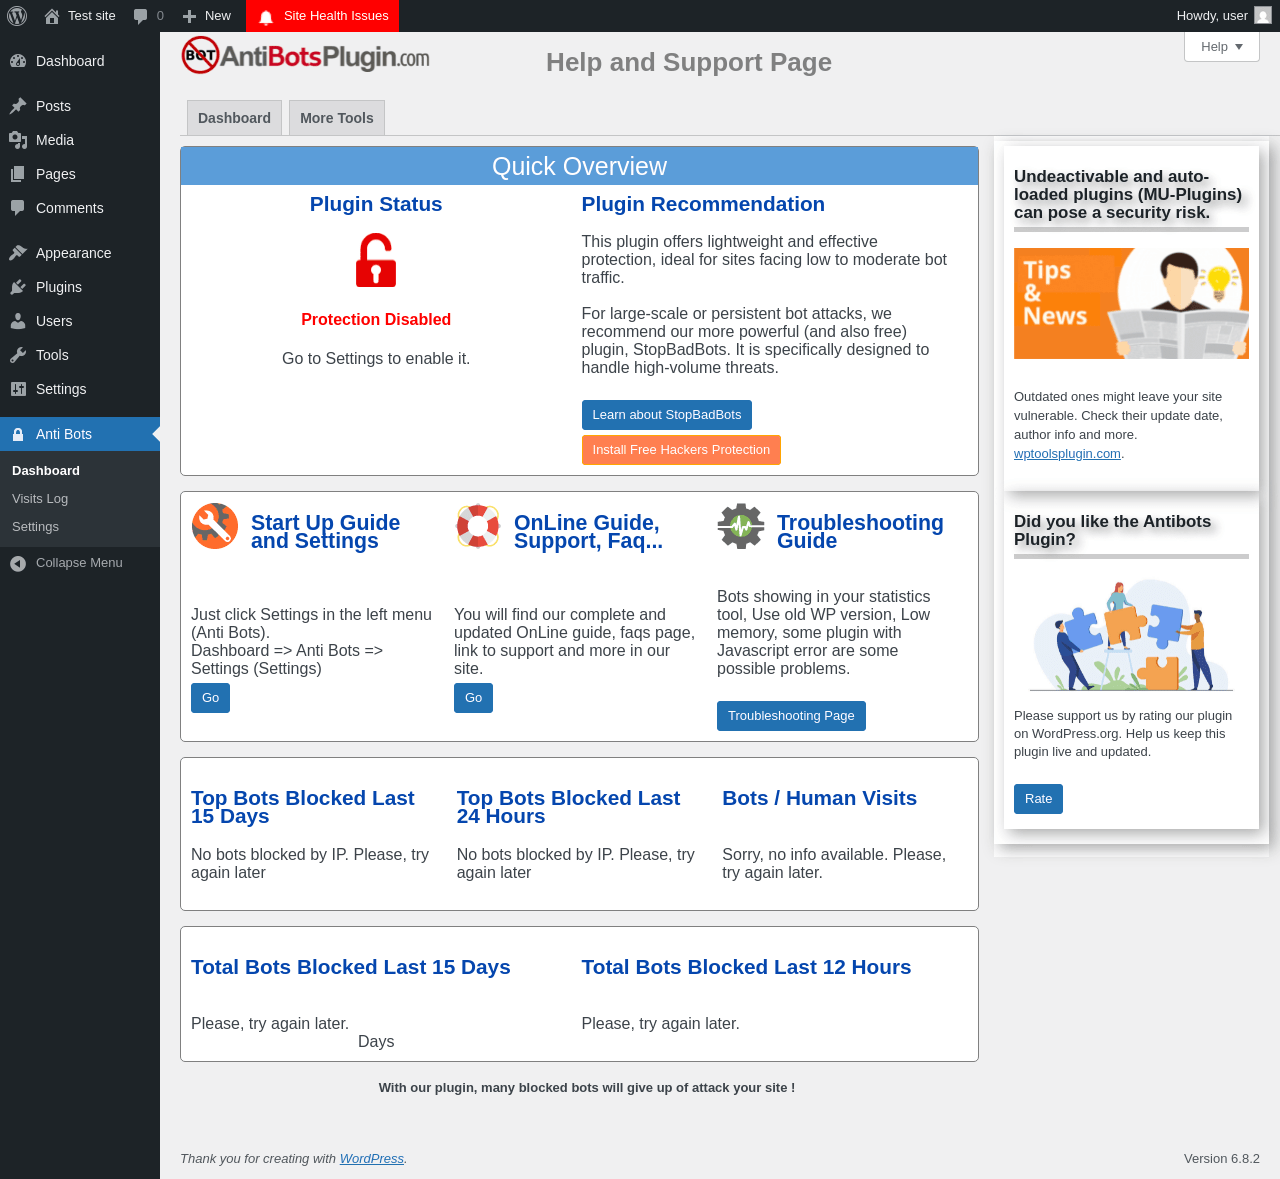This screenshot has height=1179, width=1280.
Task: Open the main Settings menu label
Action: coord(61,389)
